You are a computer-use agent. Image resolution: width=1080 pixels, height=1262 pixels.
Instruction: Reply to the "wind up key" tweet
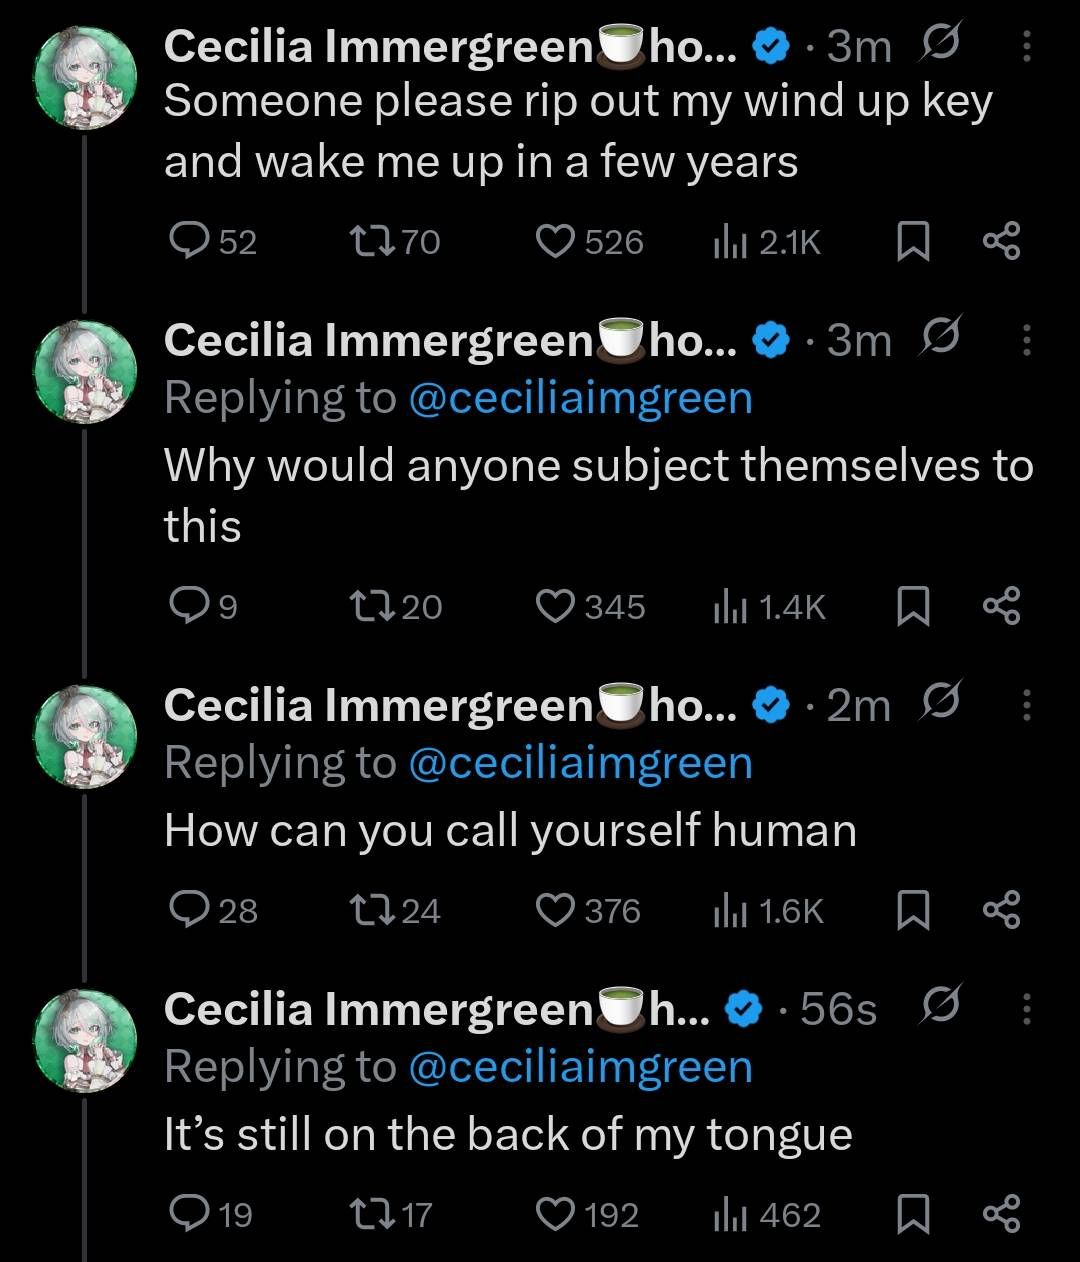point(188,242)
